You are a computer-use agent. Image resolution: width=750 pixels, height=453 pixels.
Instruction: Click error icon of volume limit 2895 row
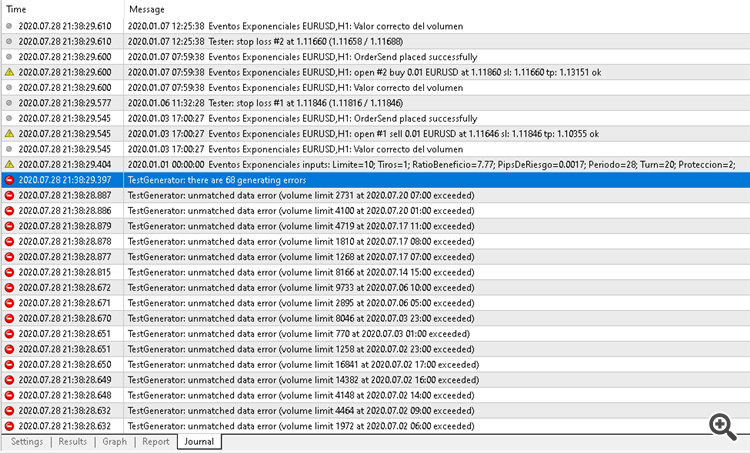[x=9, y=303]
